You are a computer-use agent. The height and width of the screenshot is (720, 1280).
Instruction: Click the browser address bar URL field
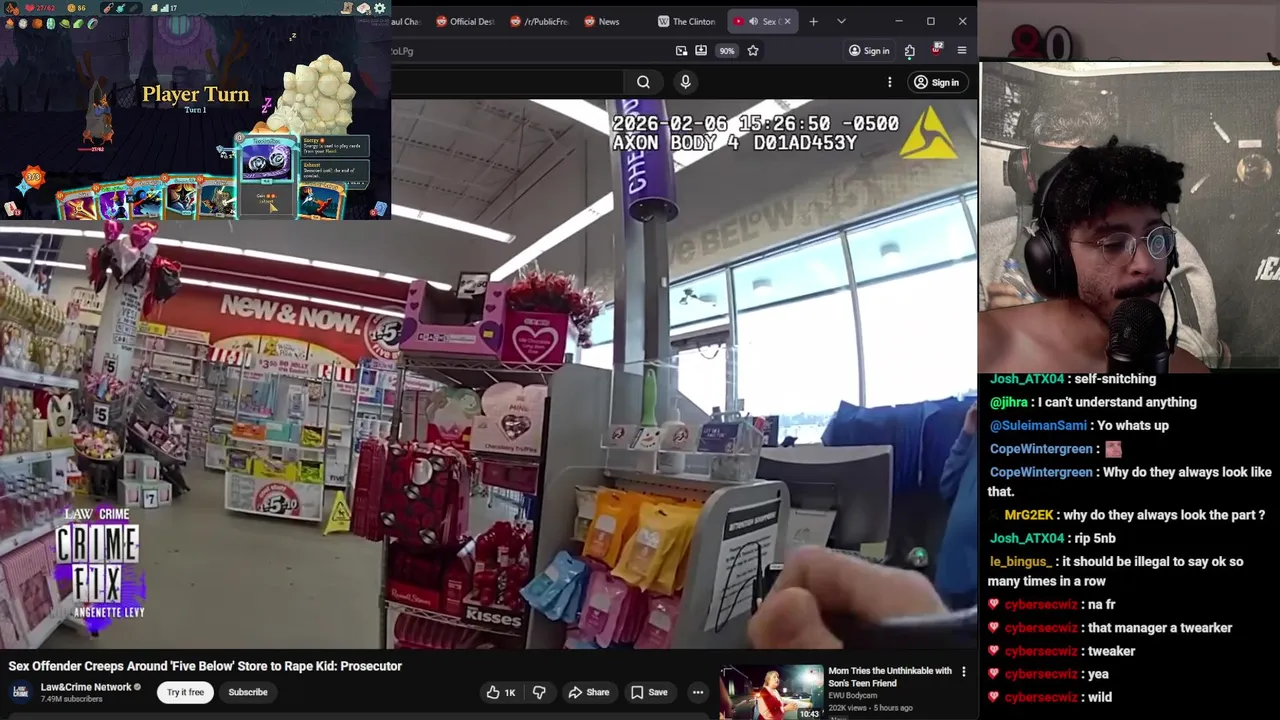530,51
